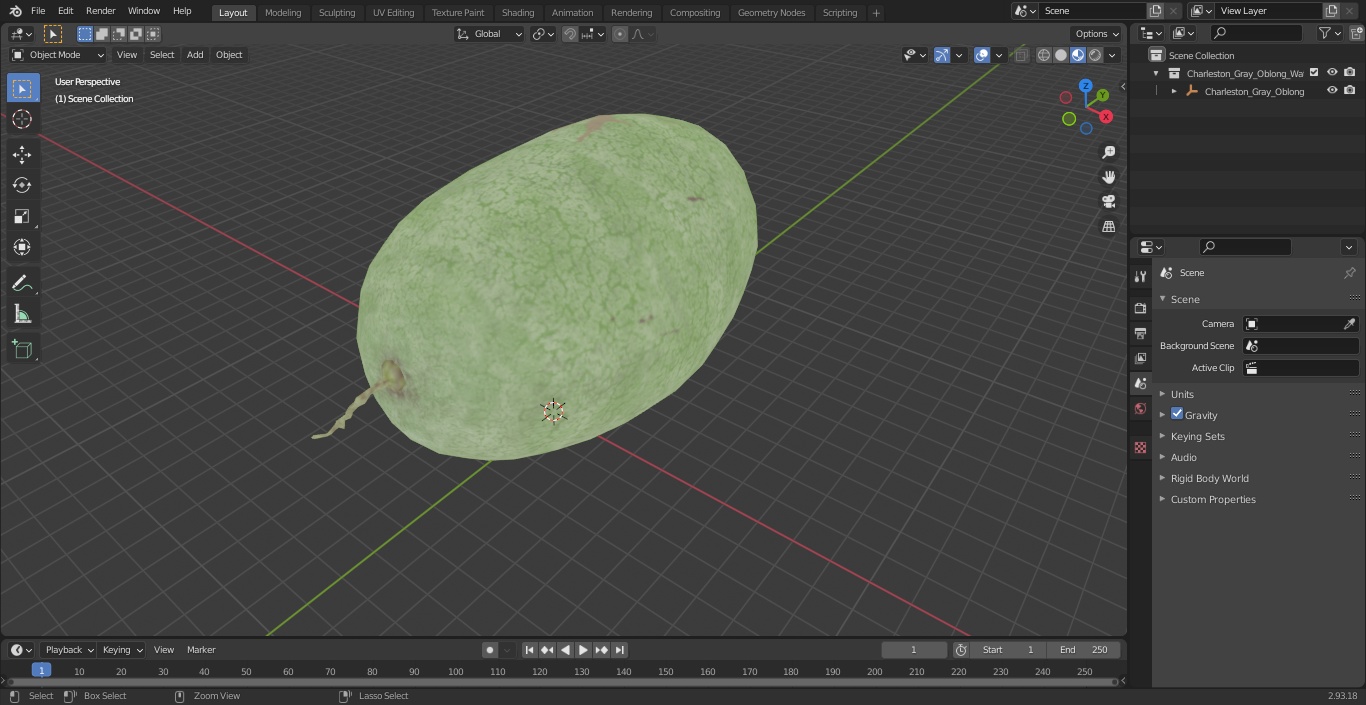Open the World properties tab

[x=1140, y=408]
